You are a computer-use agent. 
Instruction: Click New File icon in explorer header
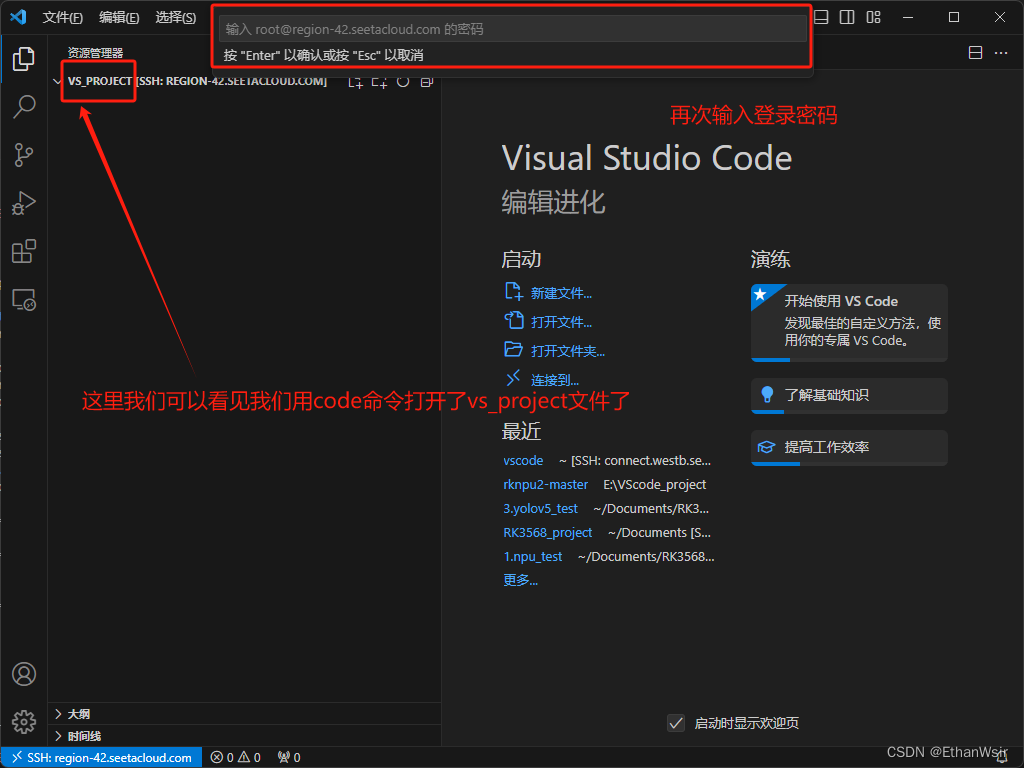pos(355,82)
